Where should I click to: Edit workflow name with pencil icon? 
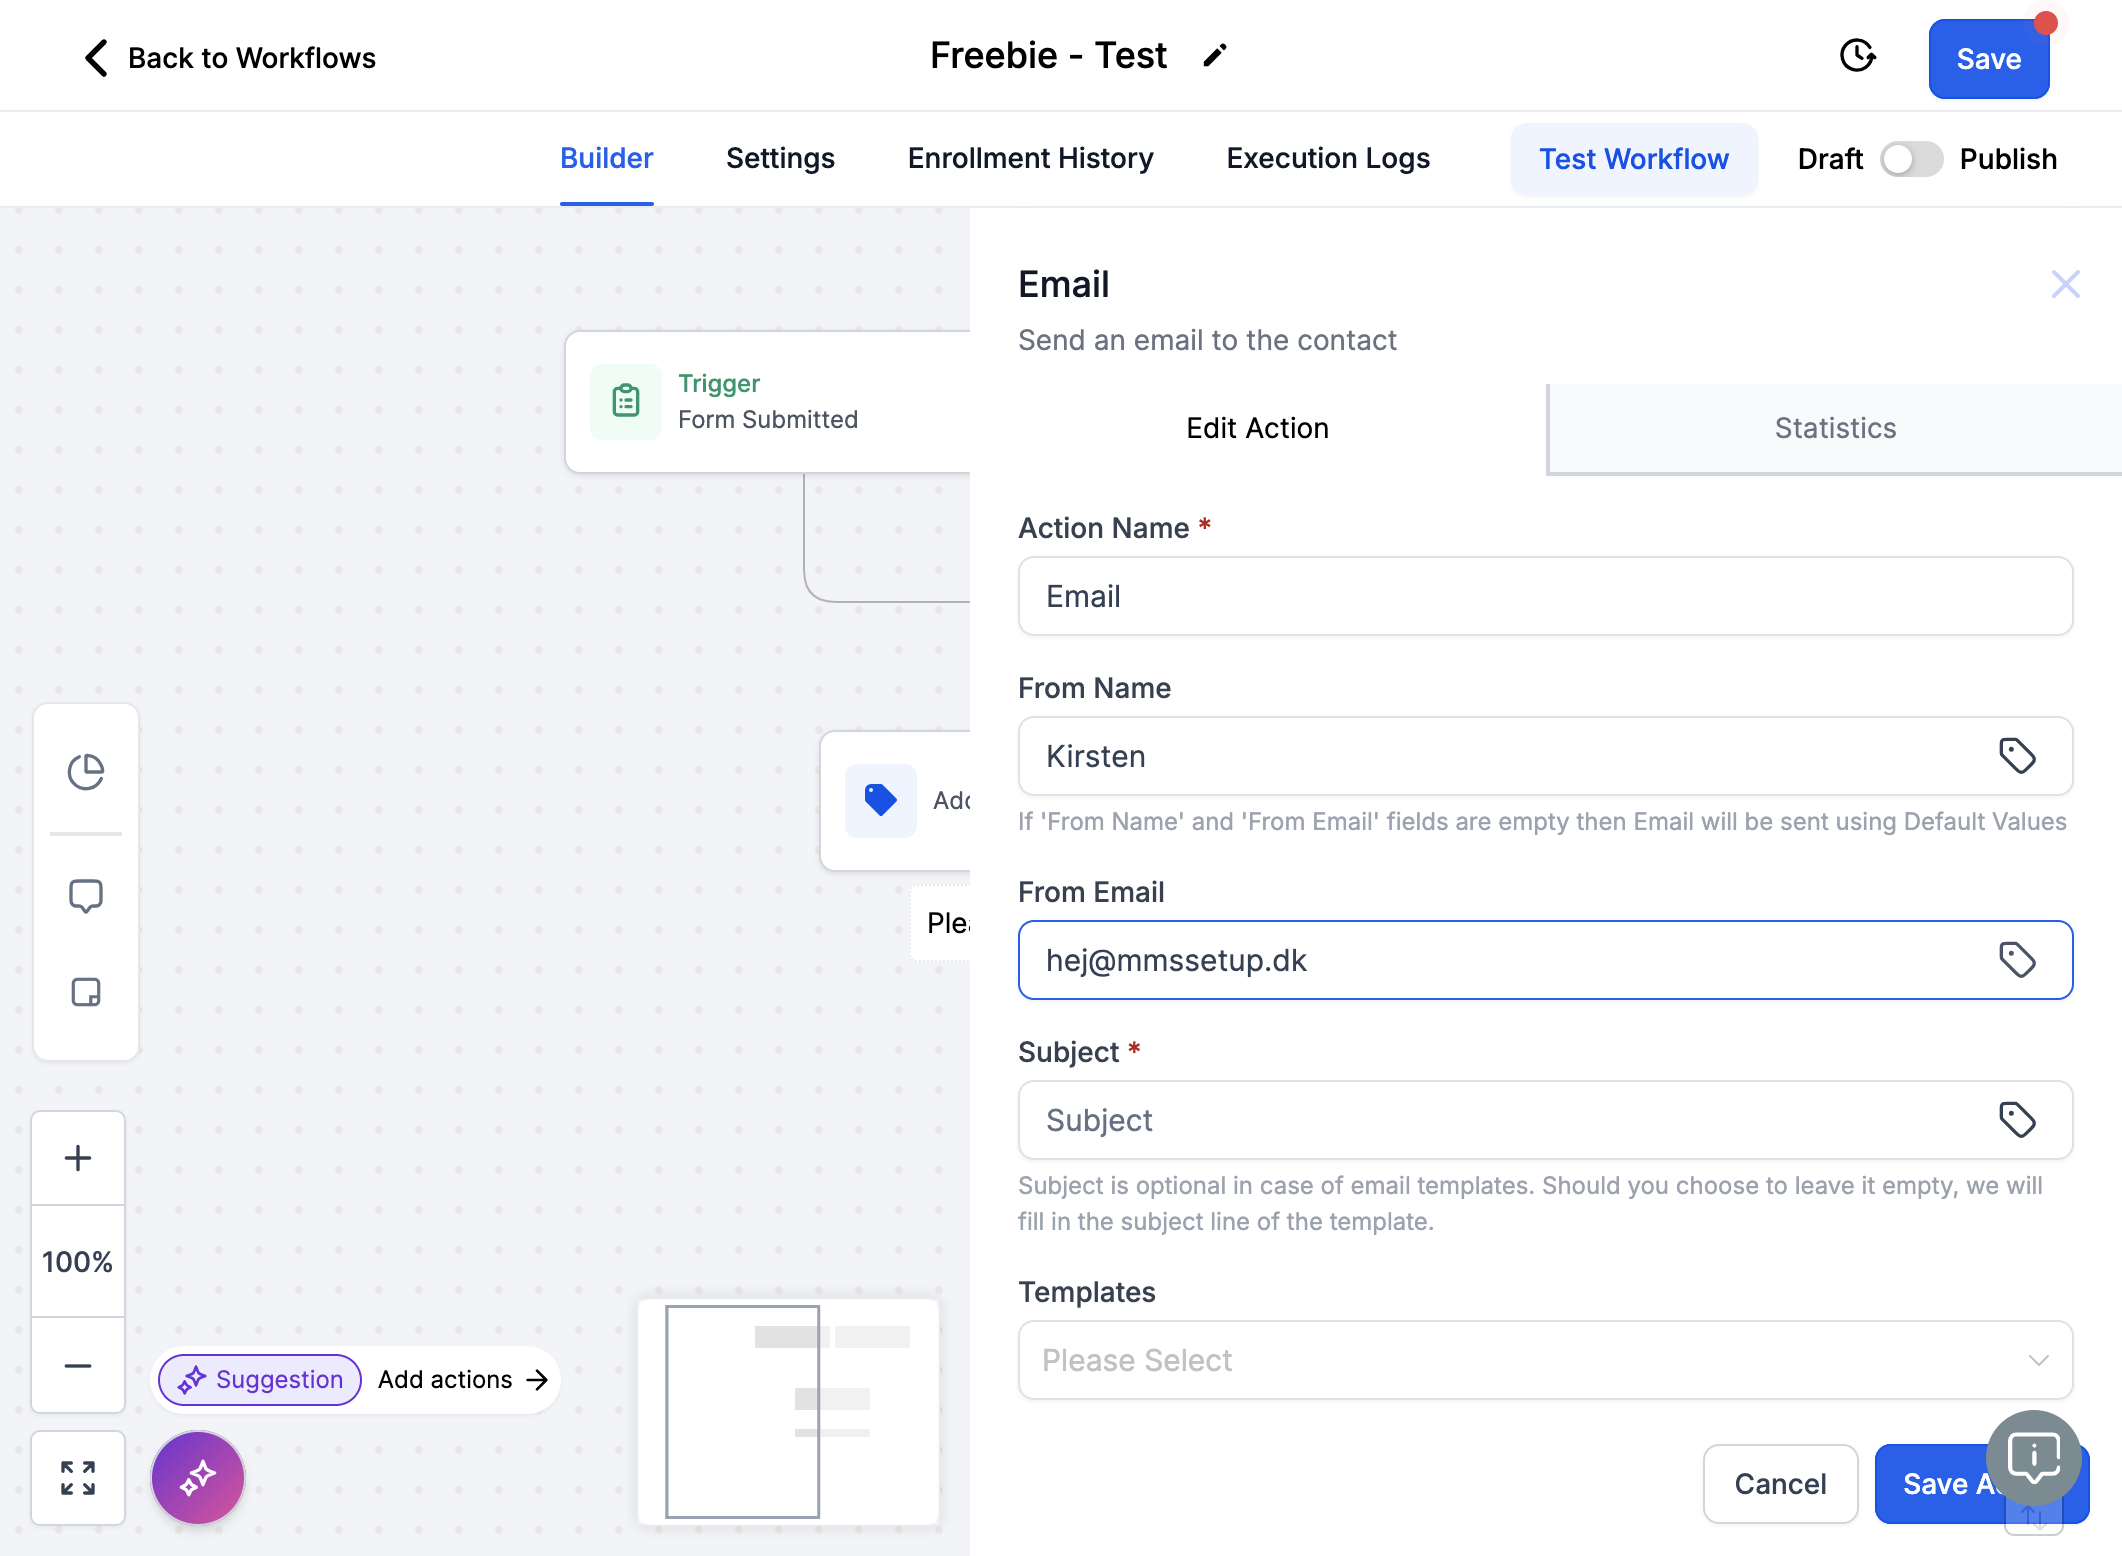pos(1215,56)
